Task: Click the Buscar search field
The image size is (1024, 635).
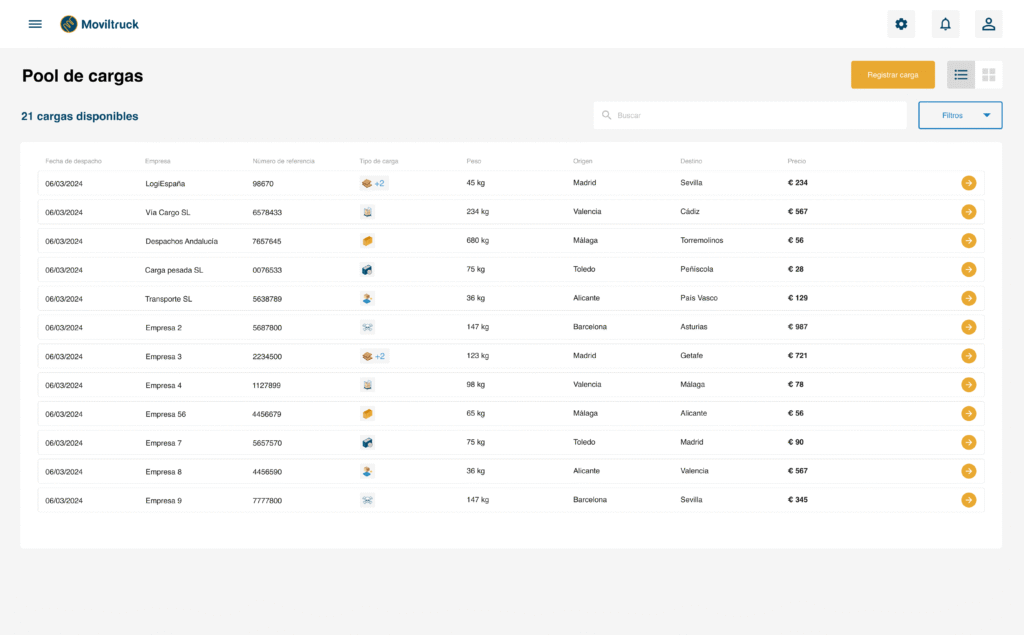Action: pos(750,115)
